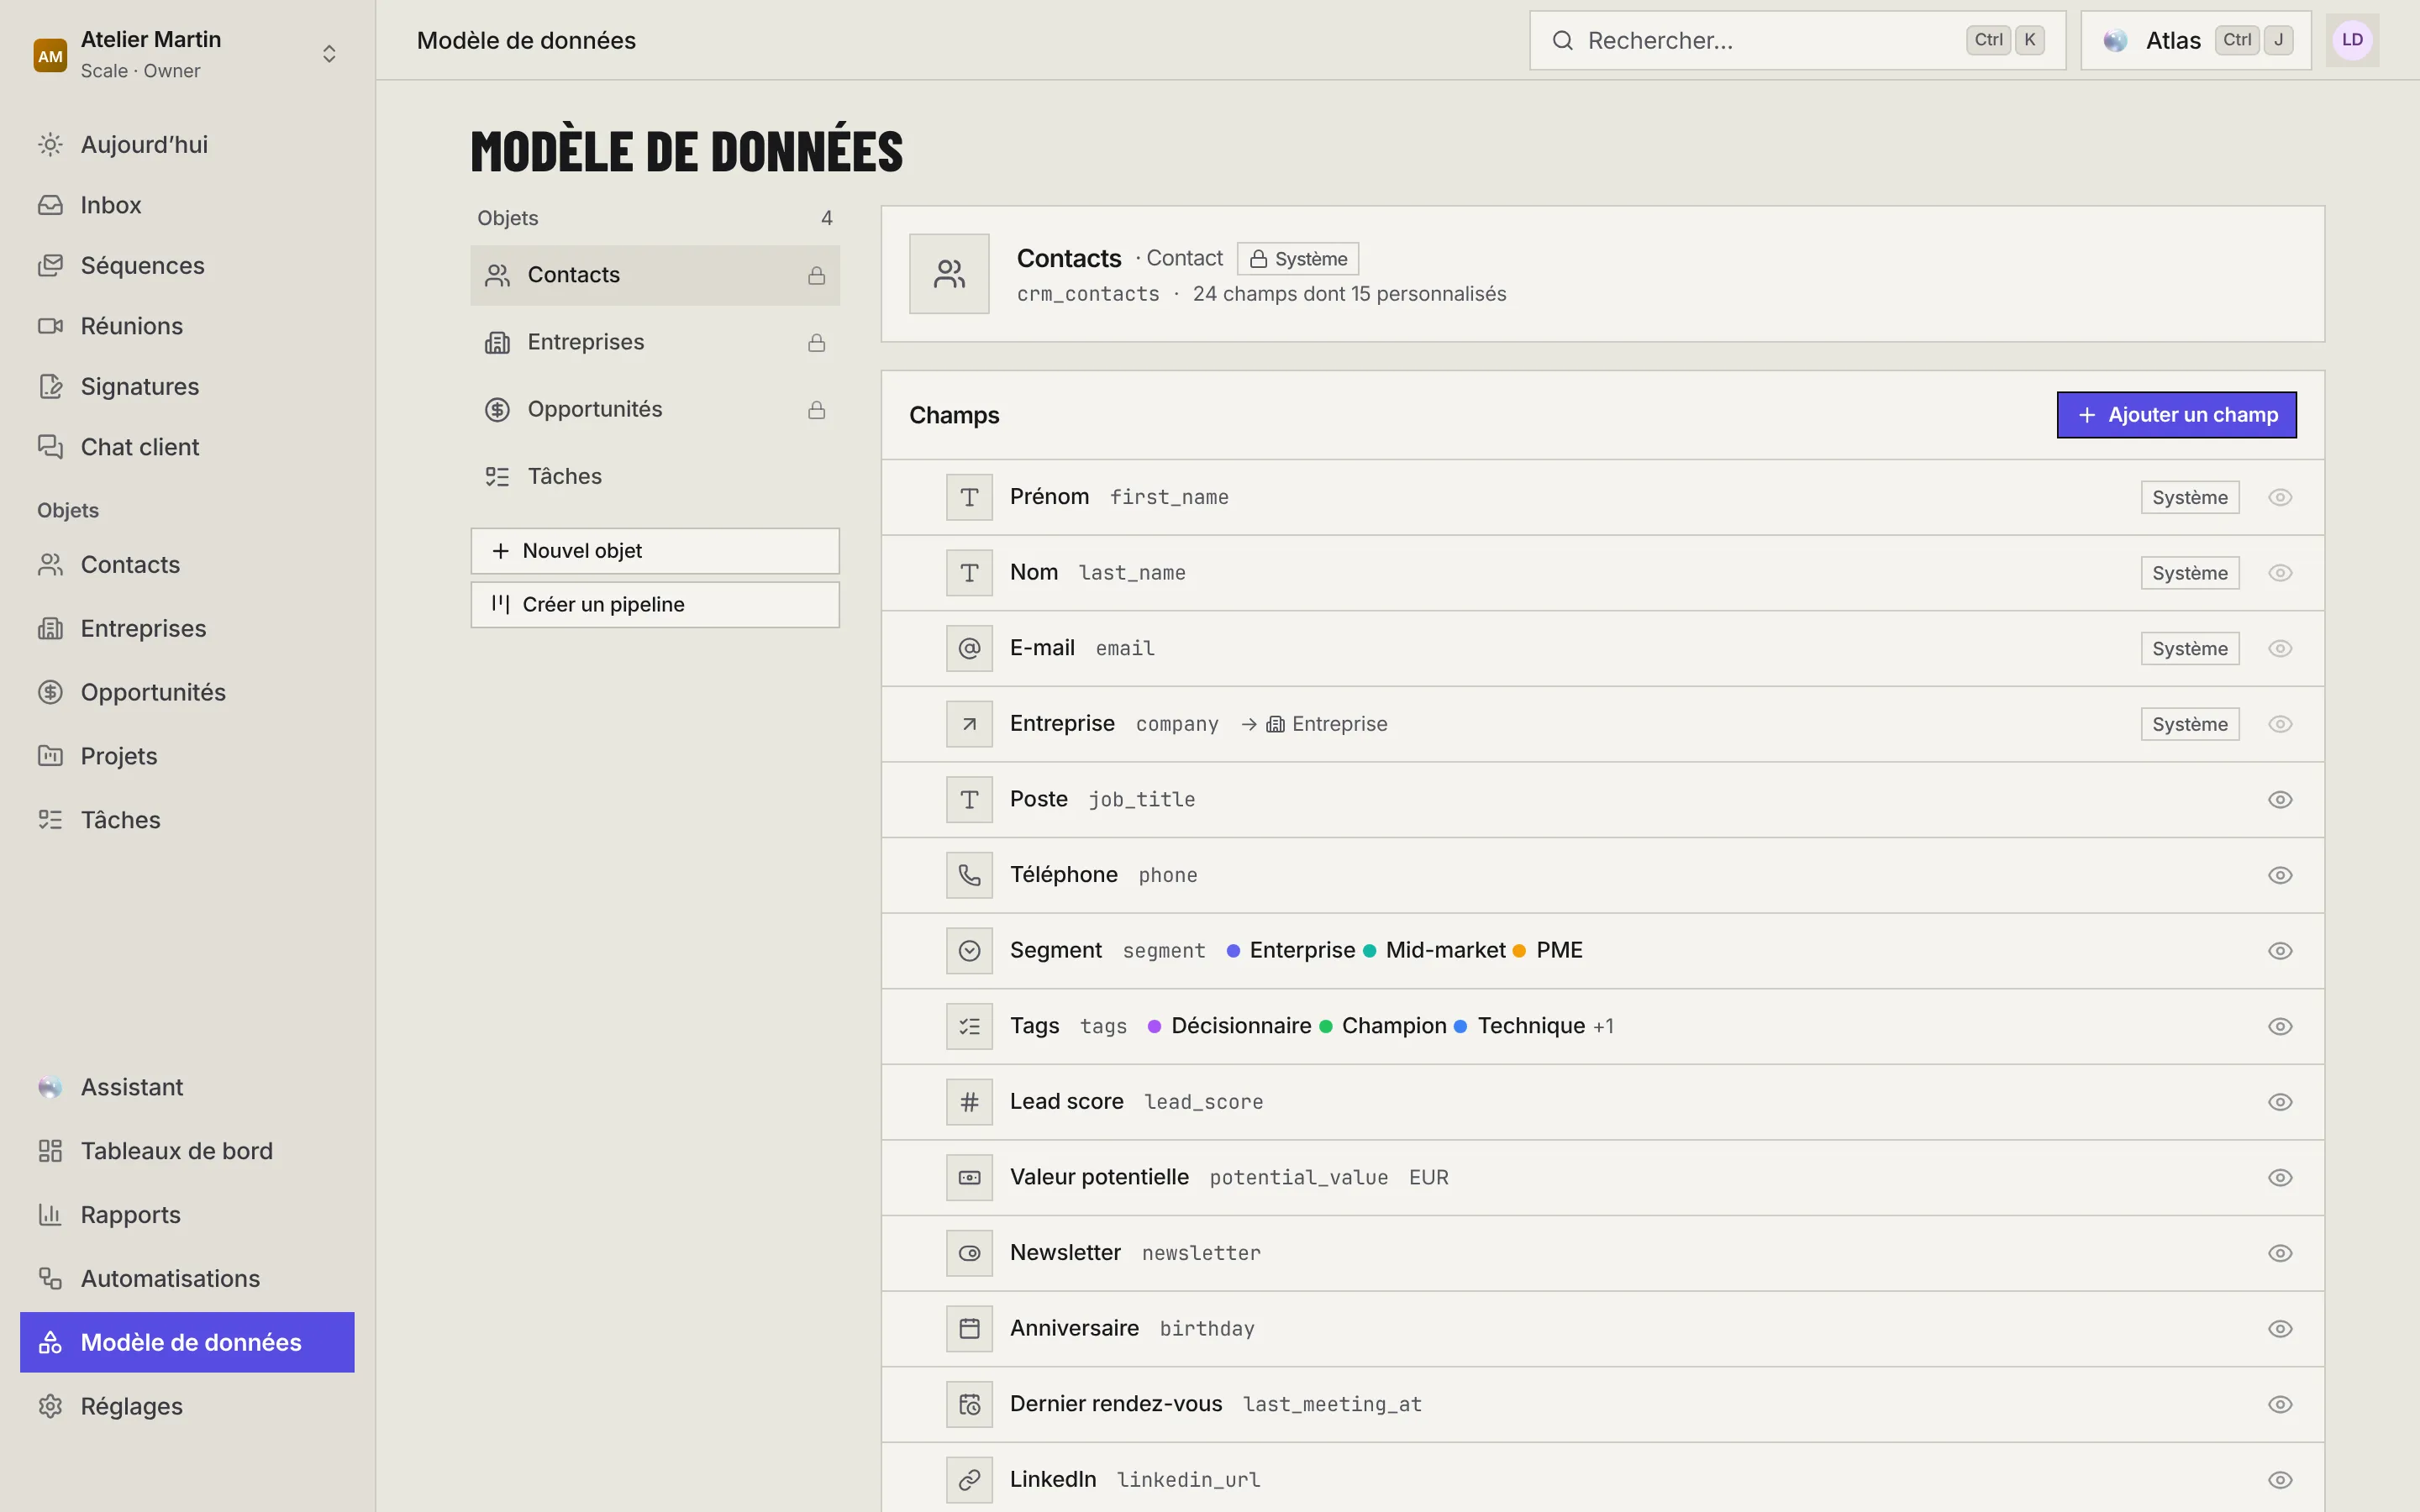Viewport: 2420px width, 1512px height.
Task: Click the @ icon of E-mail field
Action: (x=969, y=648)
